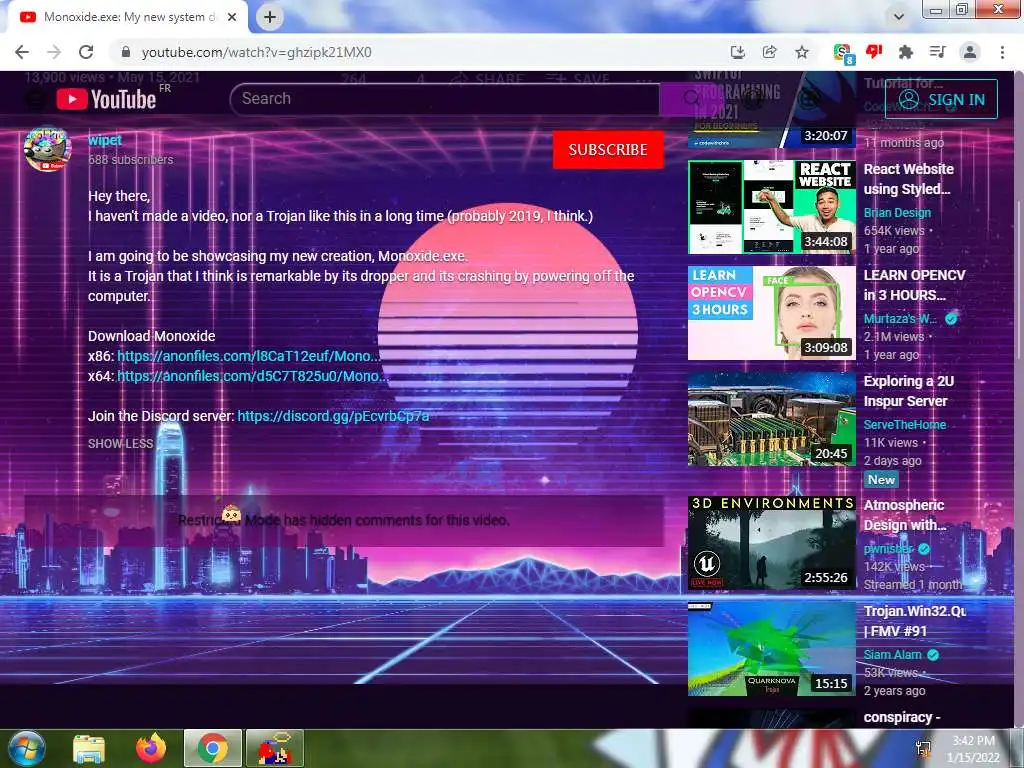The height and width of the screenshot is (768, 1024).
Task: Collapse the description with SHOW LESS
Action: tap(120, 443)
